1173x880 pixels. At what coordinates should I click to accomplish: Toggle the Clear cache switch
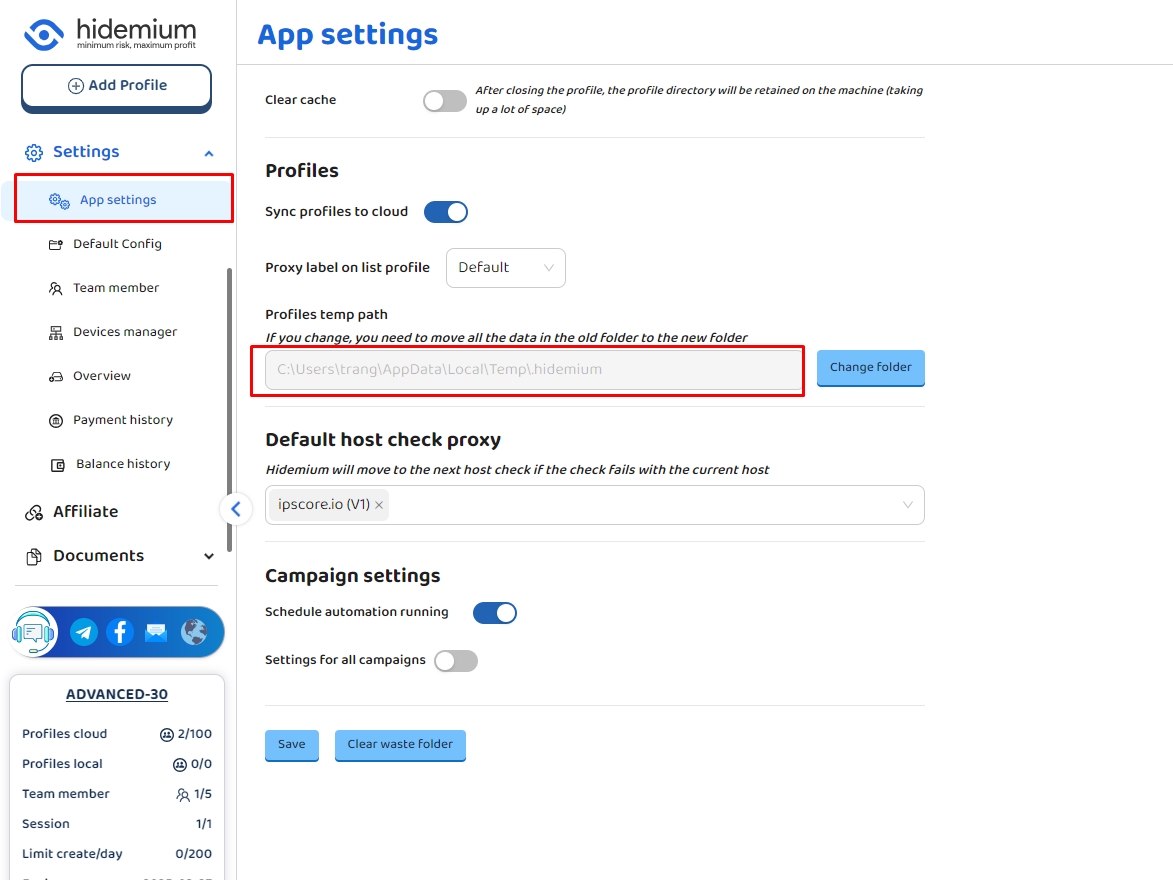445,100
